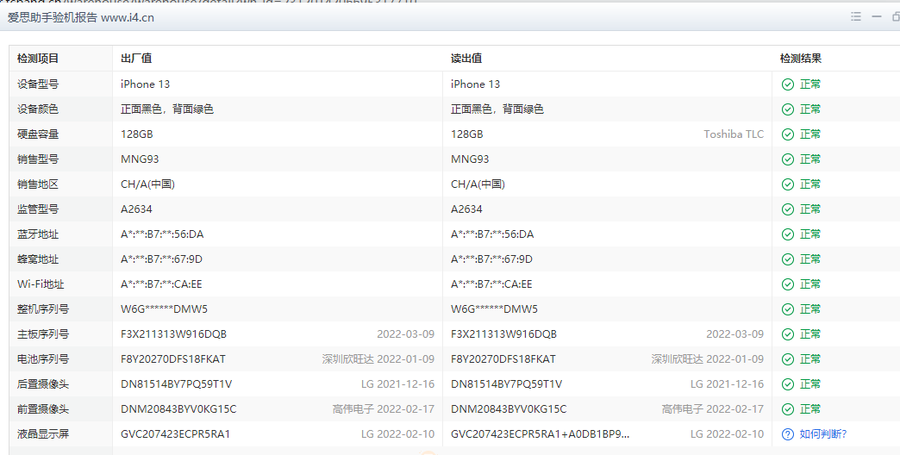Click the green check icon in 蓝牙地址 row

click(x=788, y=234)
